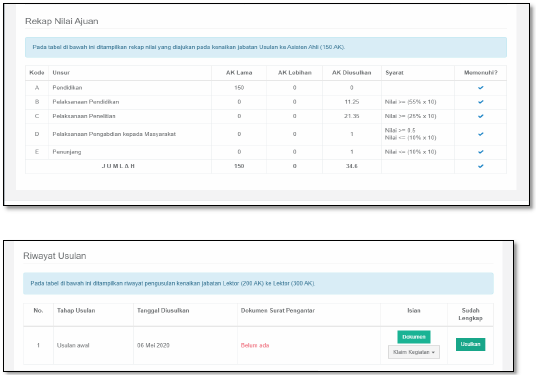This screenshot has width=536, height=375.
Task: Click the 'AK Lama' column header
Action: (x=239, y=72)
